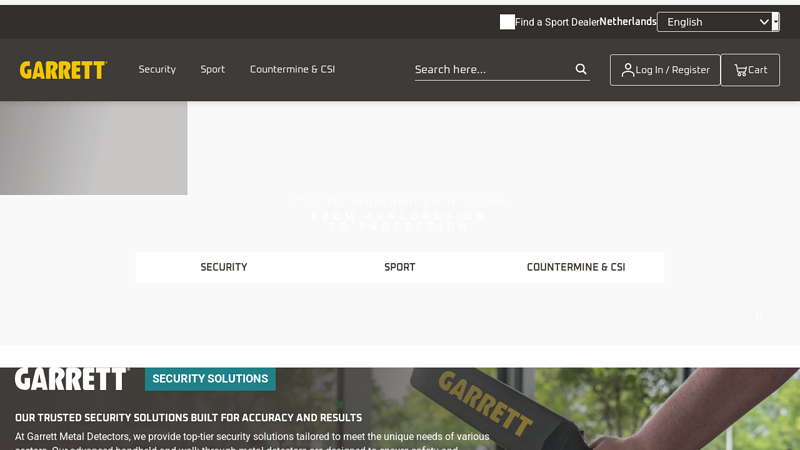Click the shopping cart icon

point(740,70)
